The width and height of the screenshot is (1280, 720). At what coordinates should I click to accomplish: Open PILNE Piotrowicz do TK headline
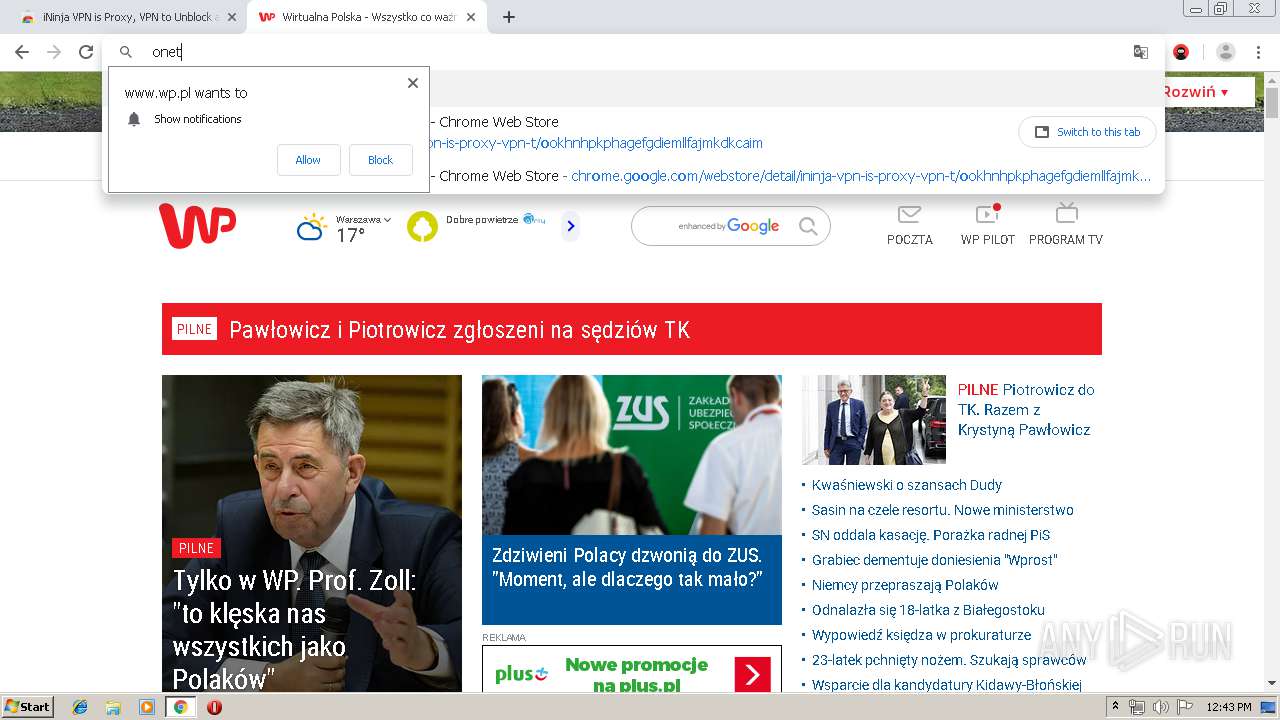1026,410
